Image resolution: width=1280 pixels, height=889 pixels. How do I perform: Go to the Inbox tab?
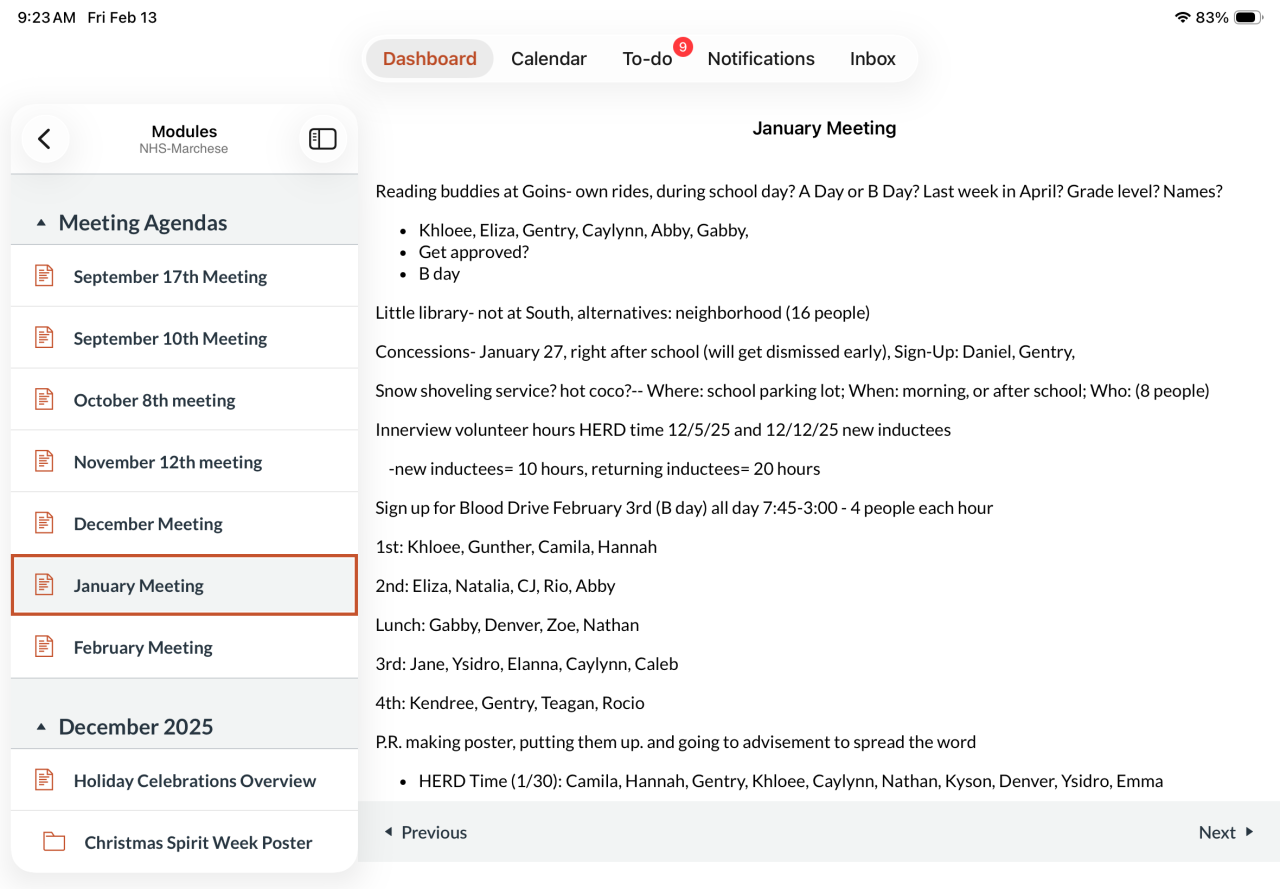[x=872, y=59]
